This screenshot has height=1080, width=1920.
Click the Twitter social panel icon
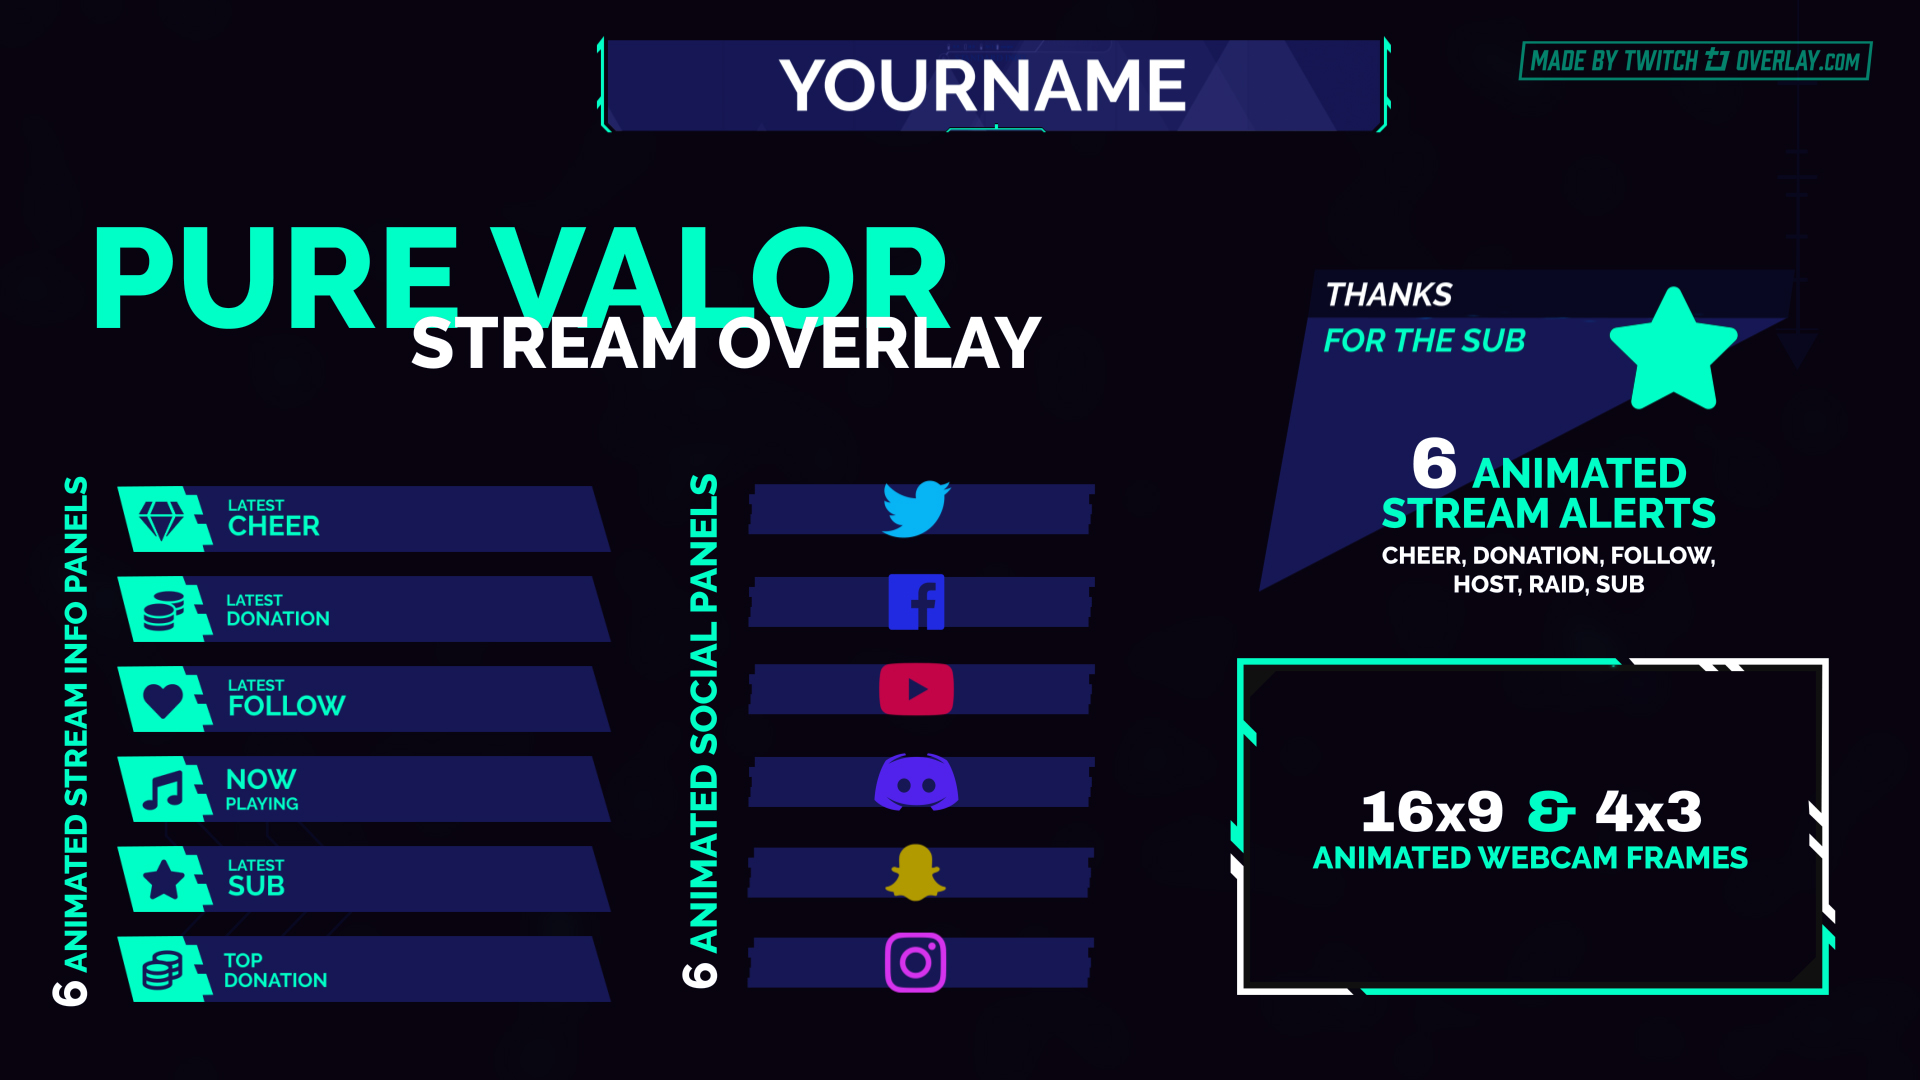tap(914, 510)
